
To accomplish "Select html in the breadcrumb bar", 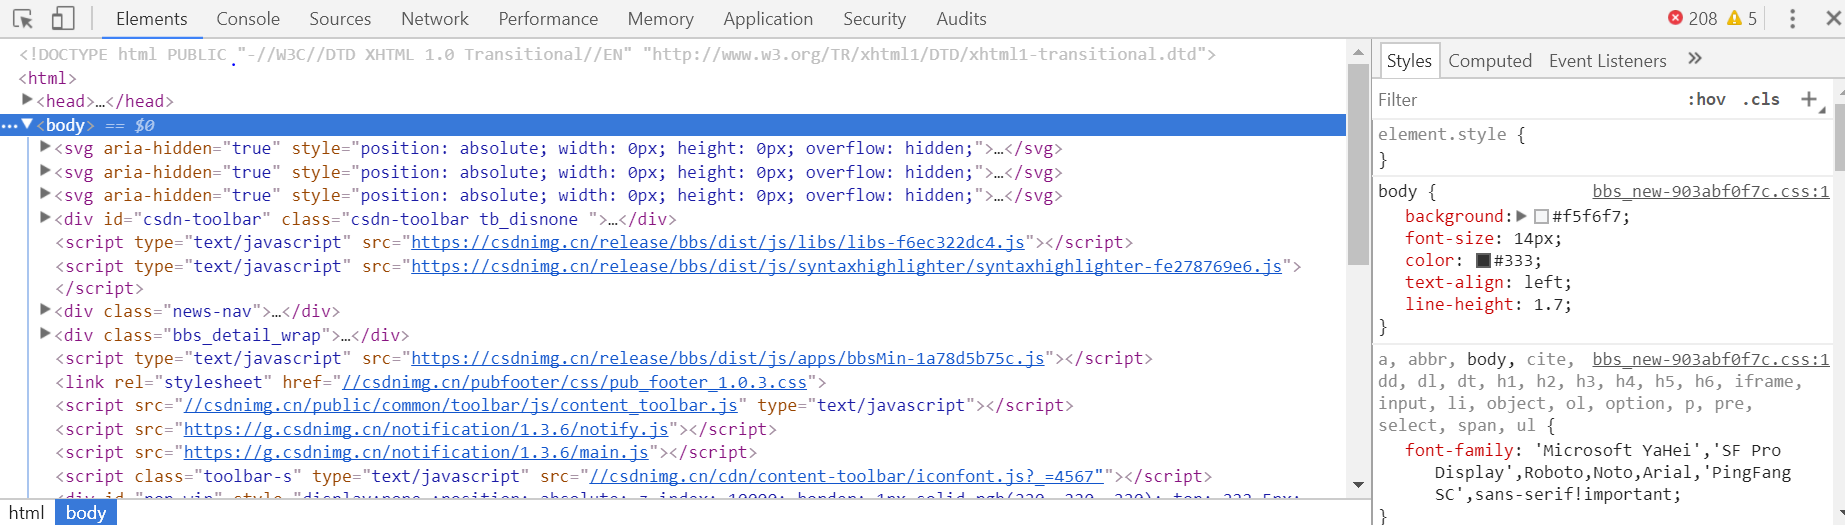I will (x=26, y=512).
